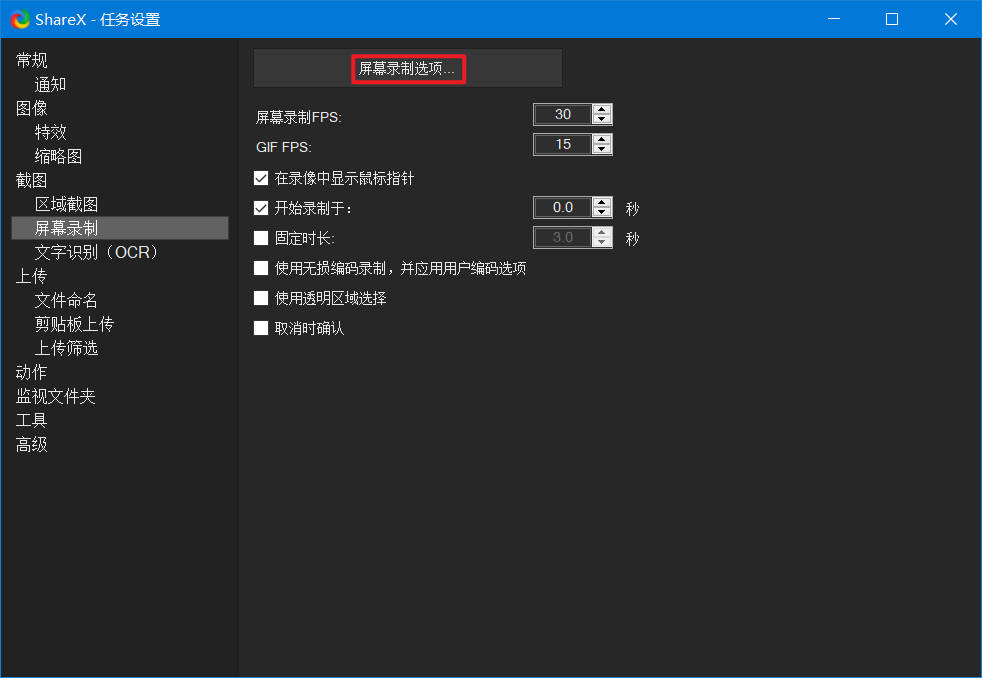Disable 在录像中显示鼠标指针 checkbox
This screenshot has height=678, width=982.
point(261,179)
